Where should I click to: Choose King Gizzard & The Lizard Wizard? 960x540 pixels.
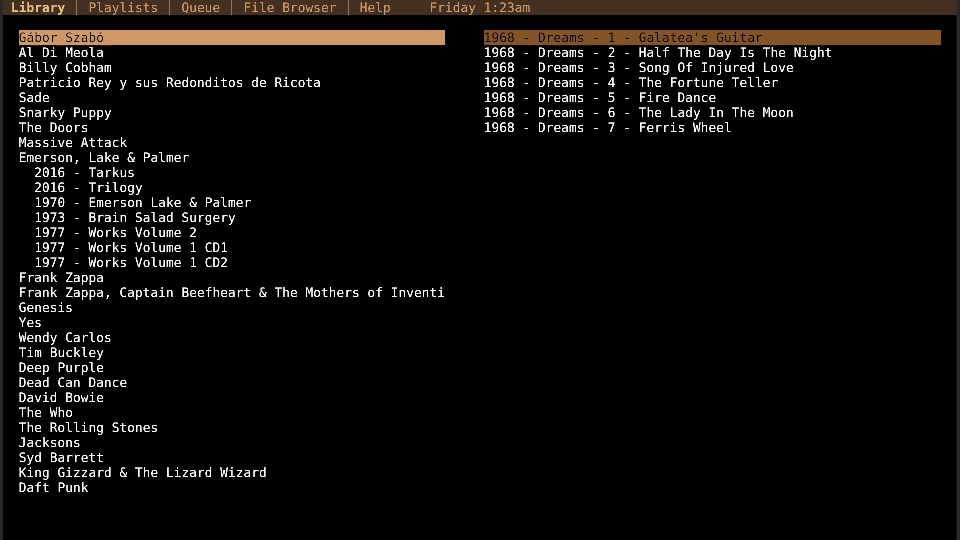142,473
